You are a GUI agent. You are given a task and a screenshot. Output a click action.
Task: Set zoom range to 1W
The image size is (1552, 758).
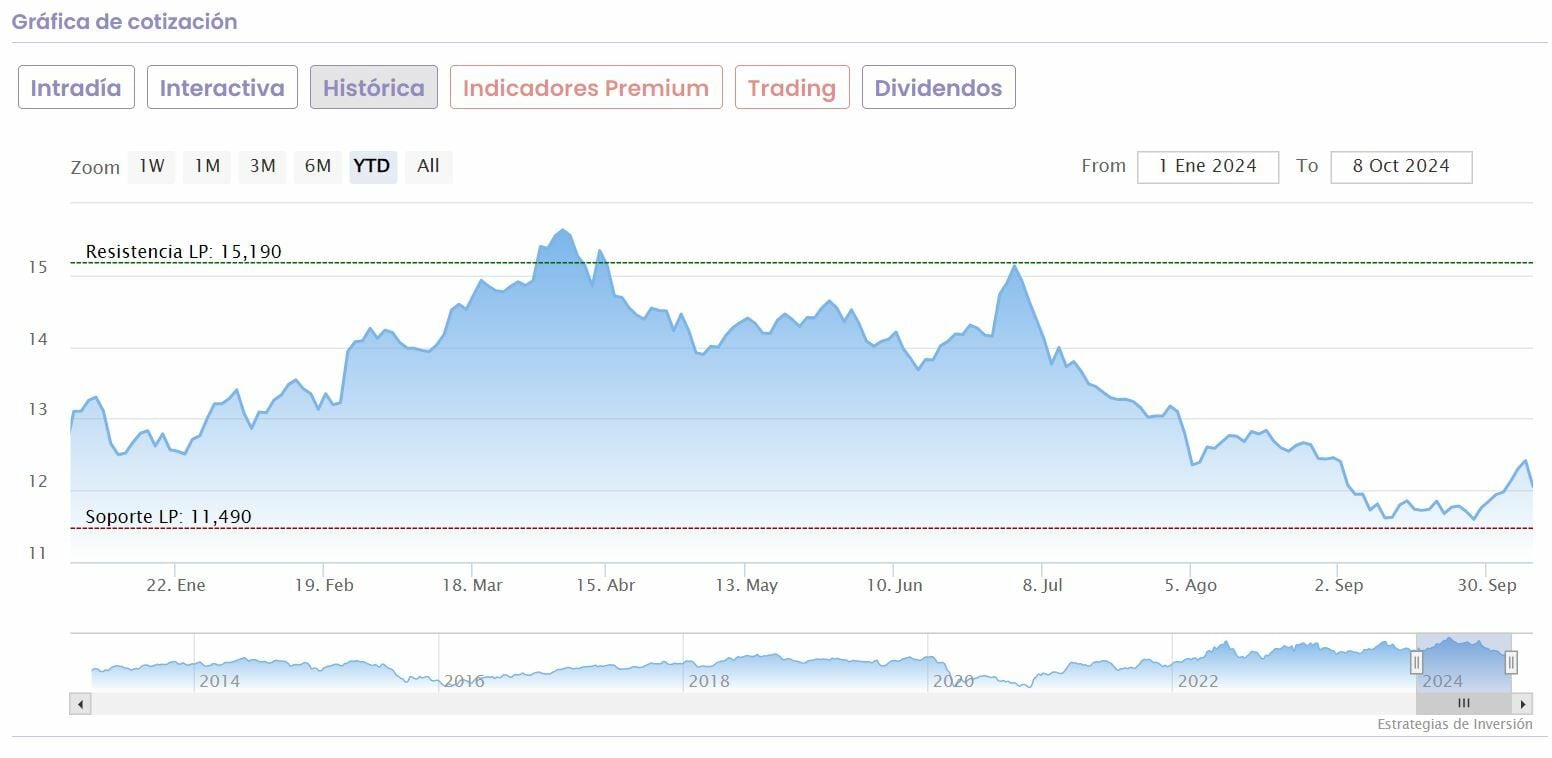click(x=152, y=167)
